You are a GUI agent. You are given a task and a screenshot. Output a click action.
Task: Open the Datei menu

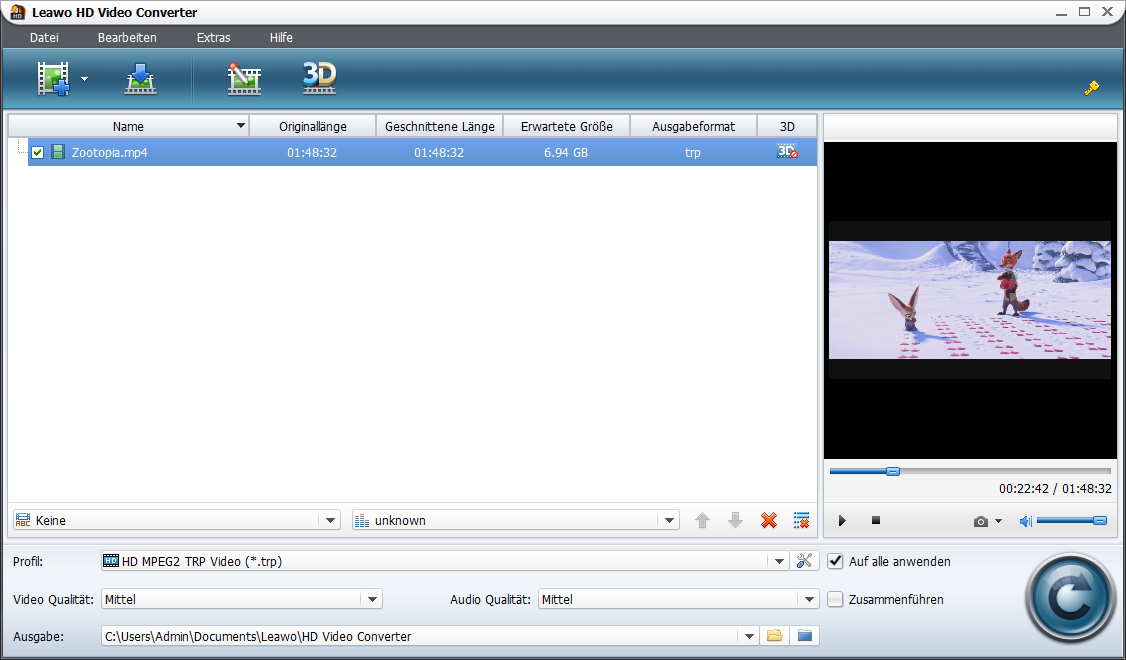tap(44, 37)
